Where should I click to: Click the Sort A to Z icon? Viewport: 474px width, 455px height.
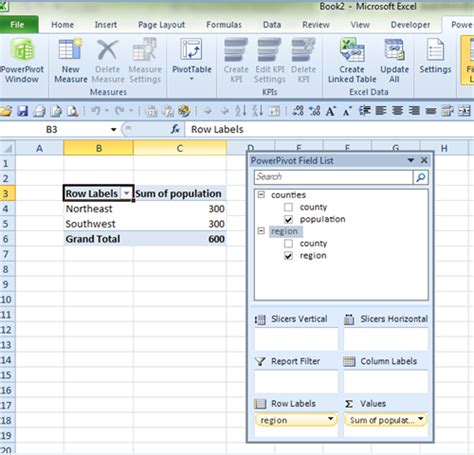[241, 111]
